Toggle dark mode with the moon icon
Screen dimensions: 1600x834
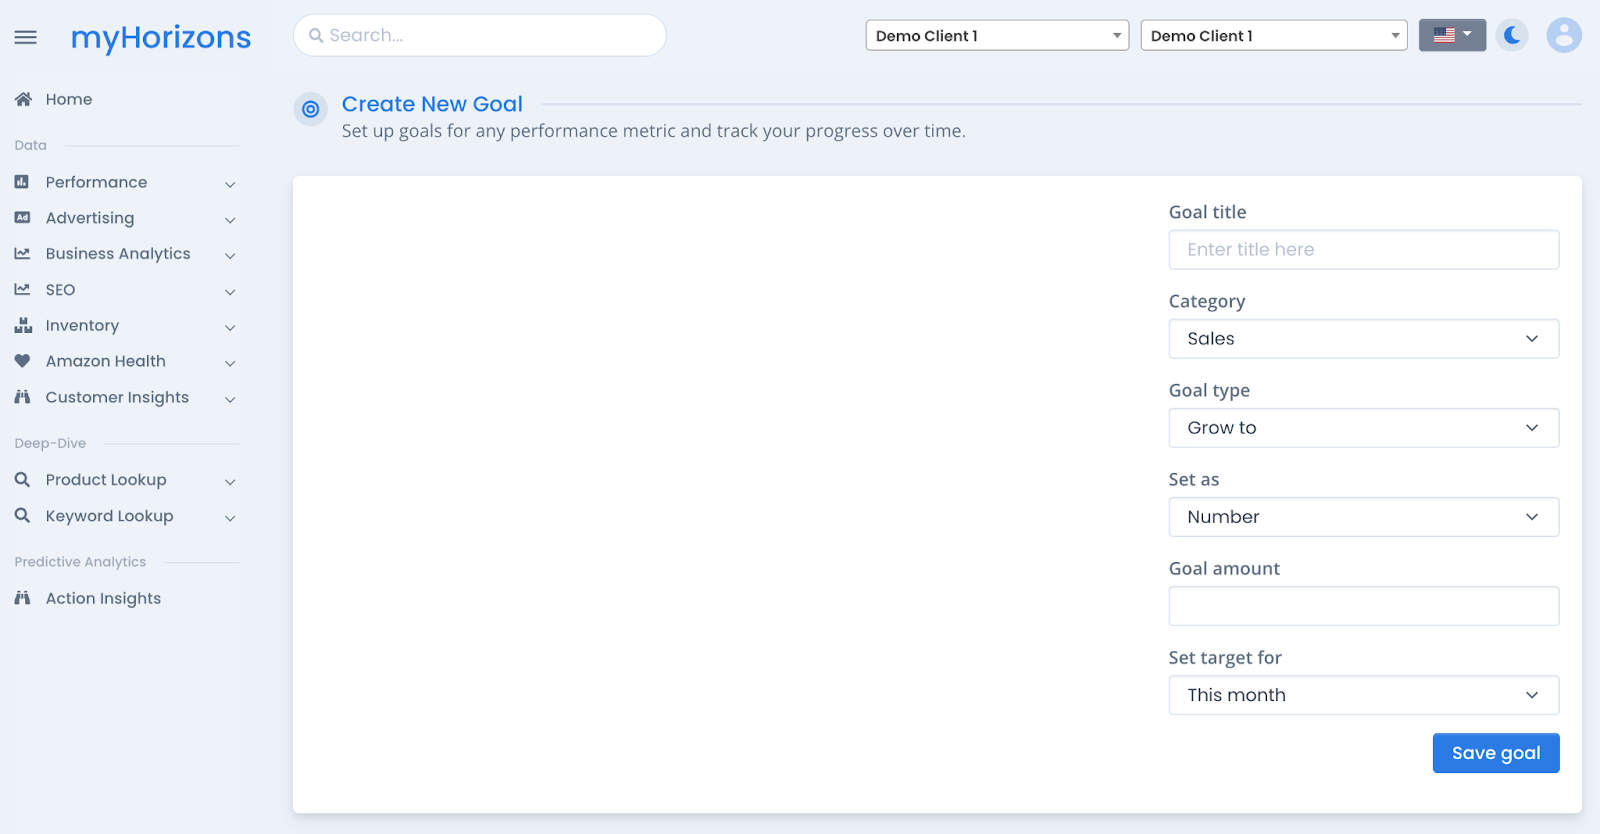1512,35
